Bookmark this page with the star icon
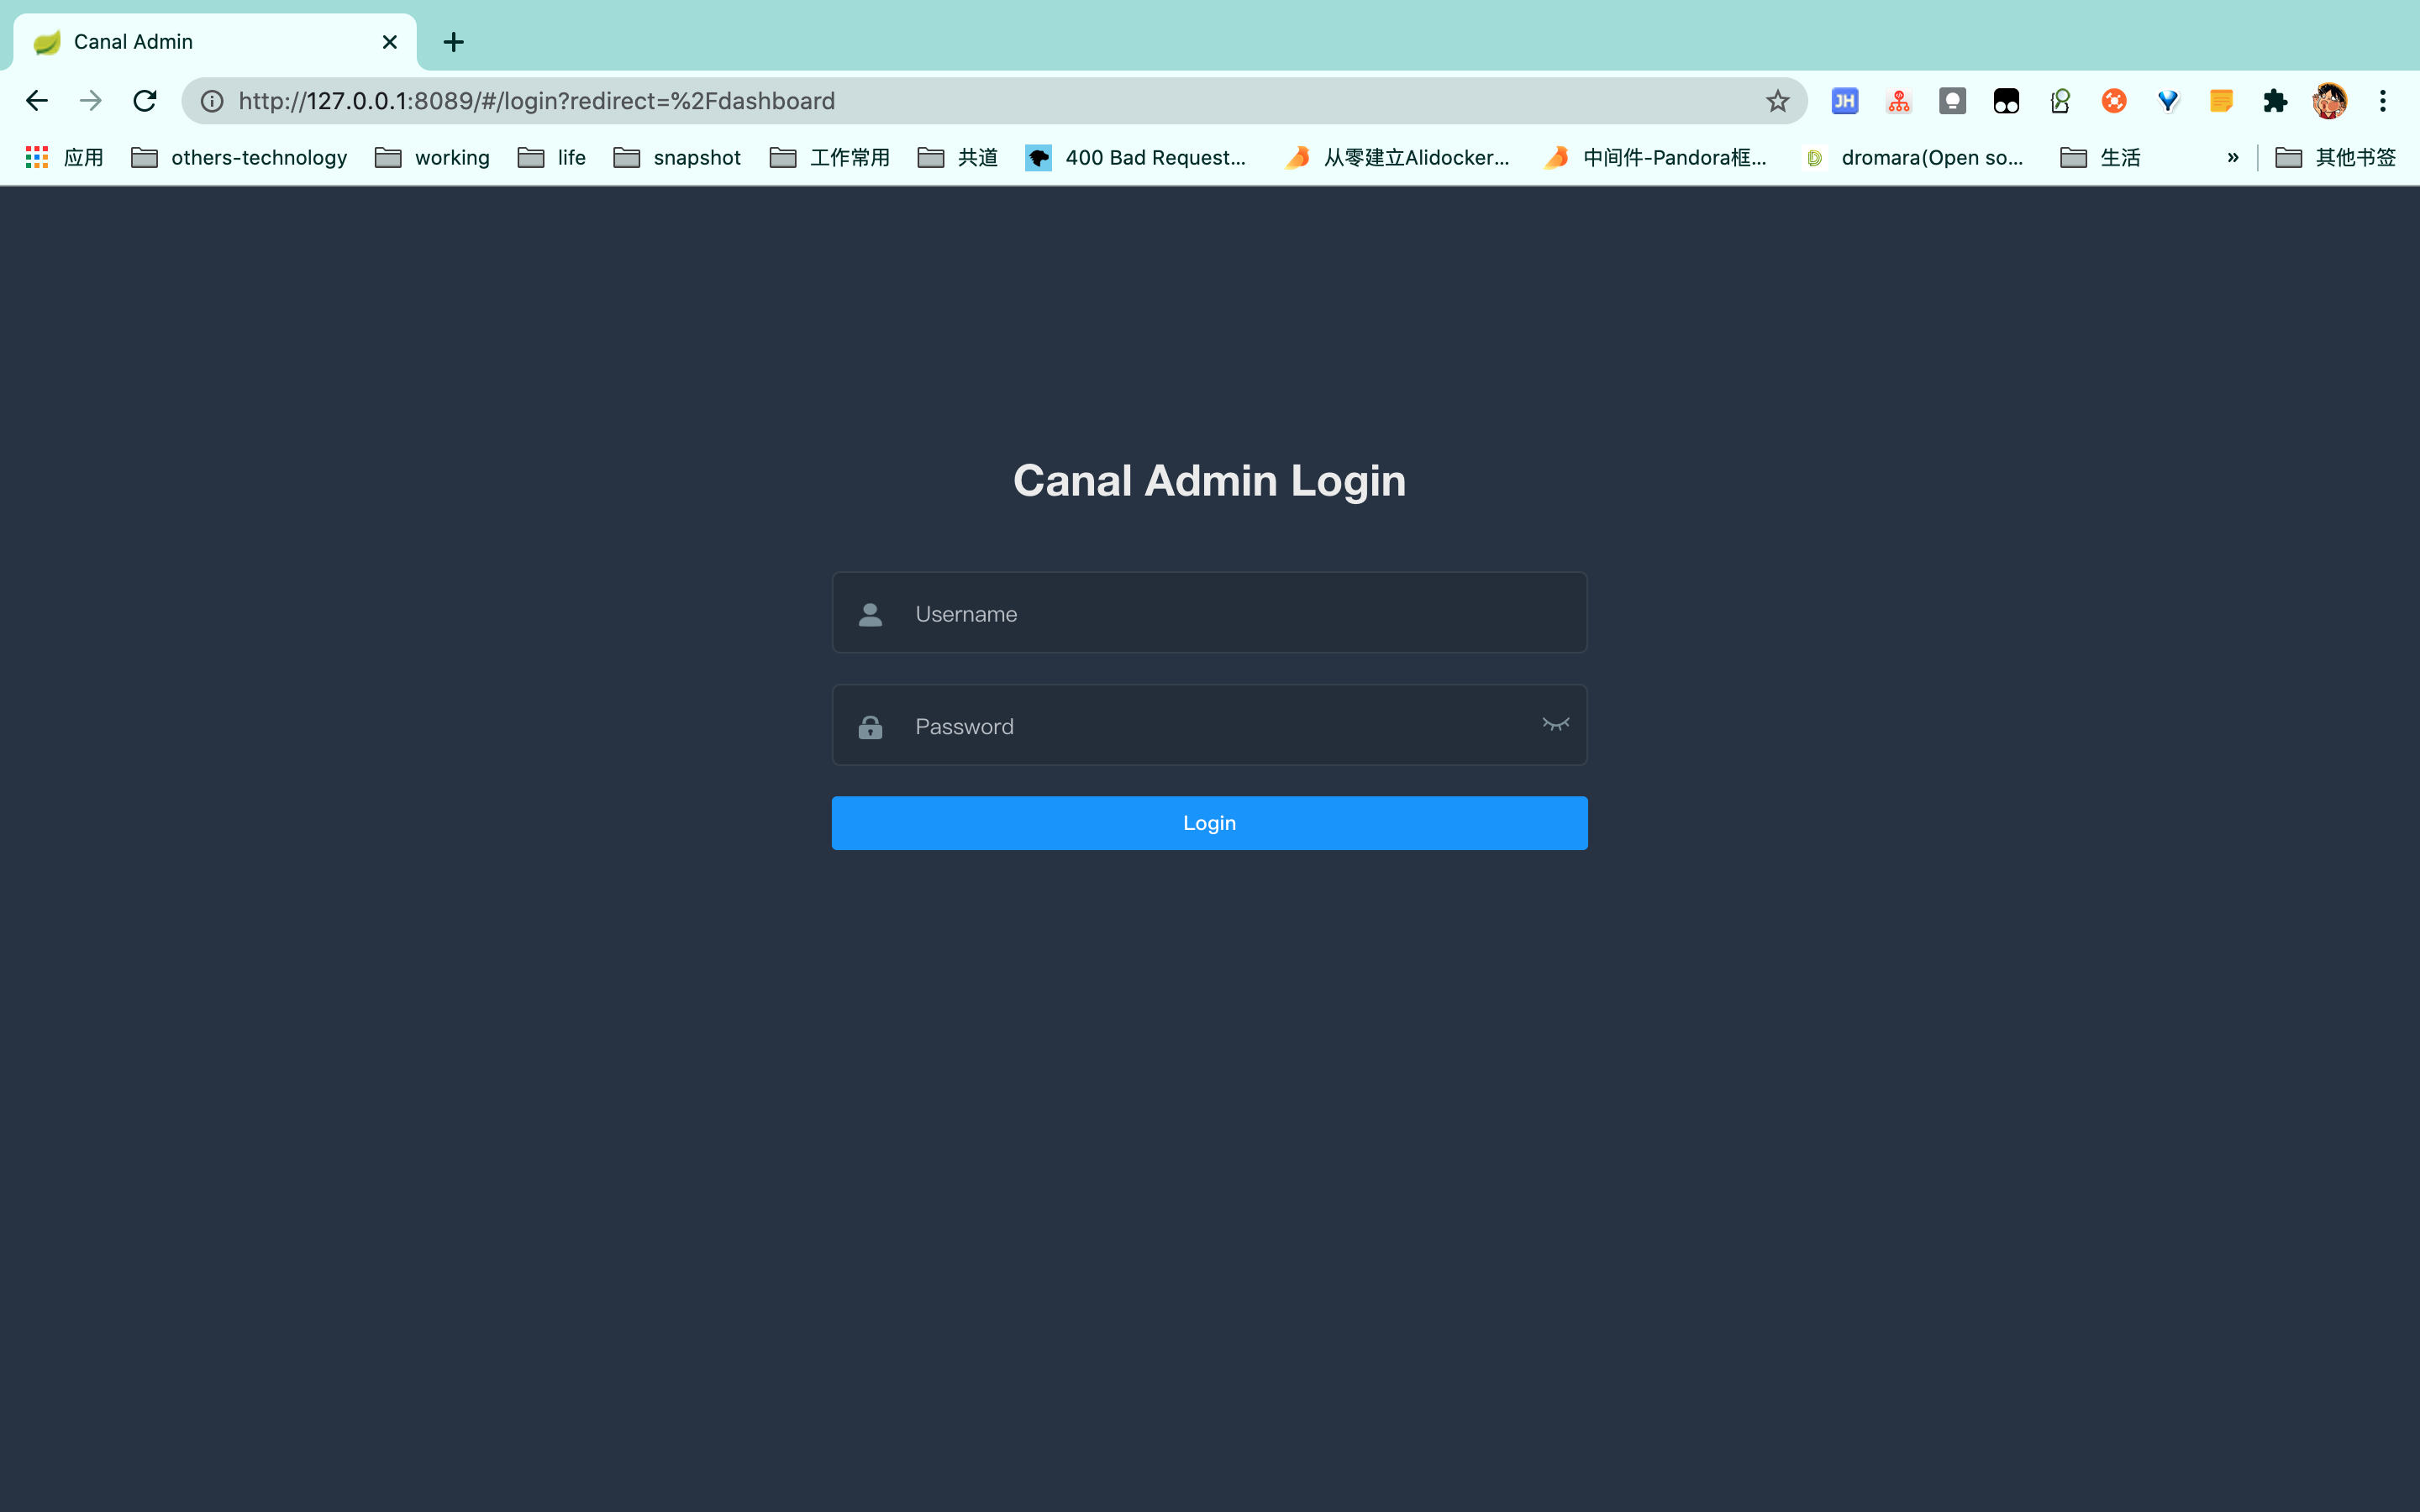The width and height of the screenshot is (2420, 1512). 1777,101
